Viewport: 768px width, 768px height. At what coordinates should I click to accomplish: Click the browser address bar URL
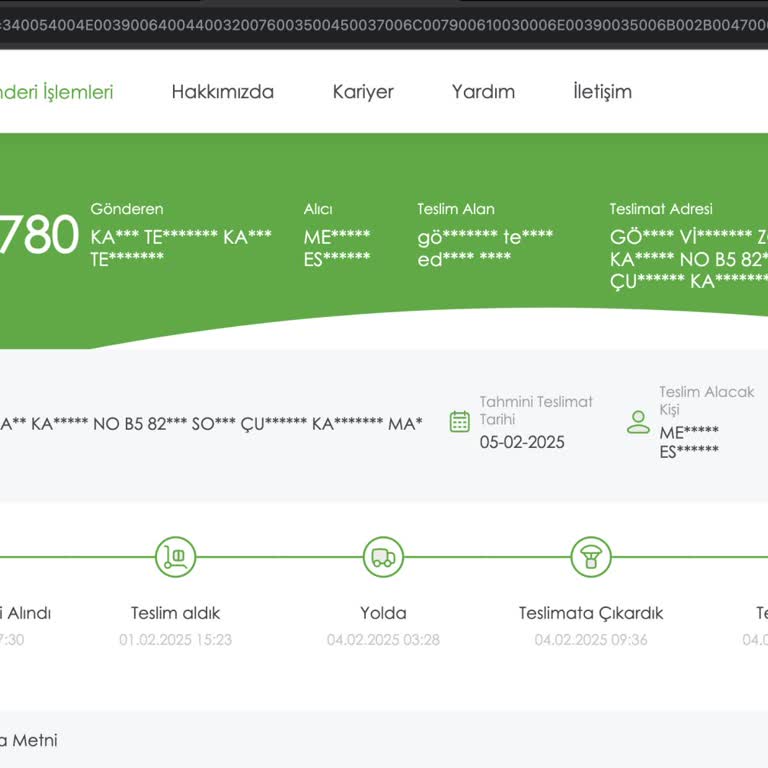(x=384, y=25)
